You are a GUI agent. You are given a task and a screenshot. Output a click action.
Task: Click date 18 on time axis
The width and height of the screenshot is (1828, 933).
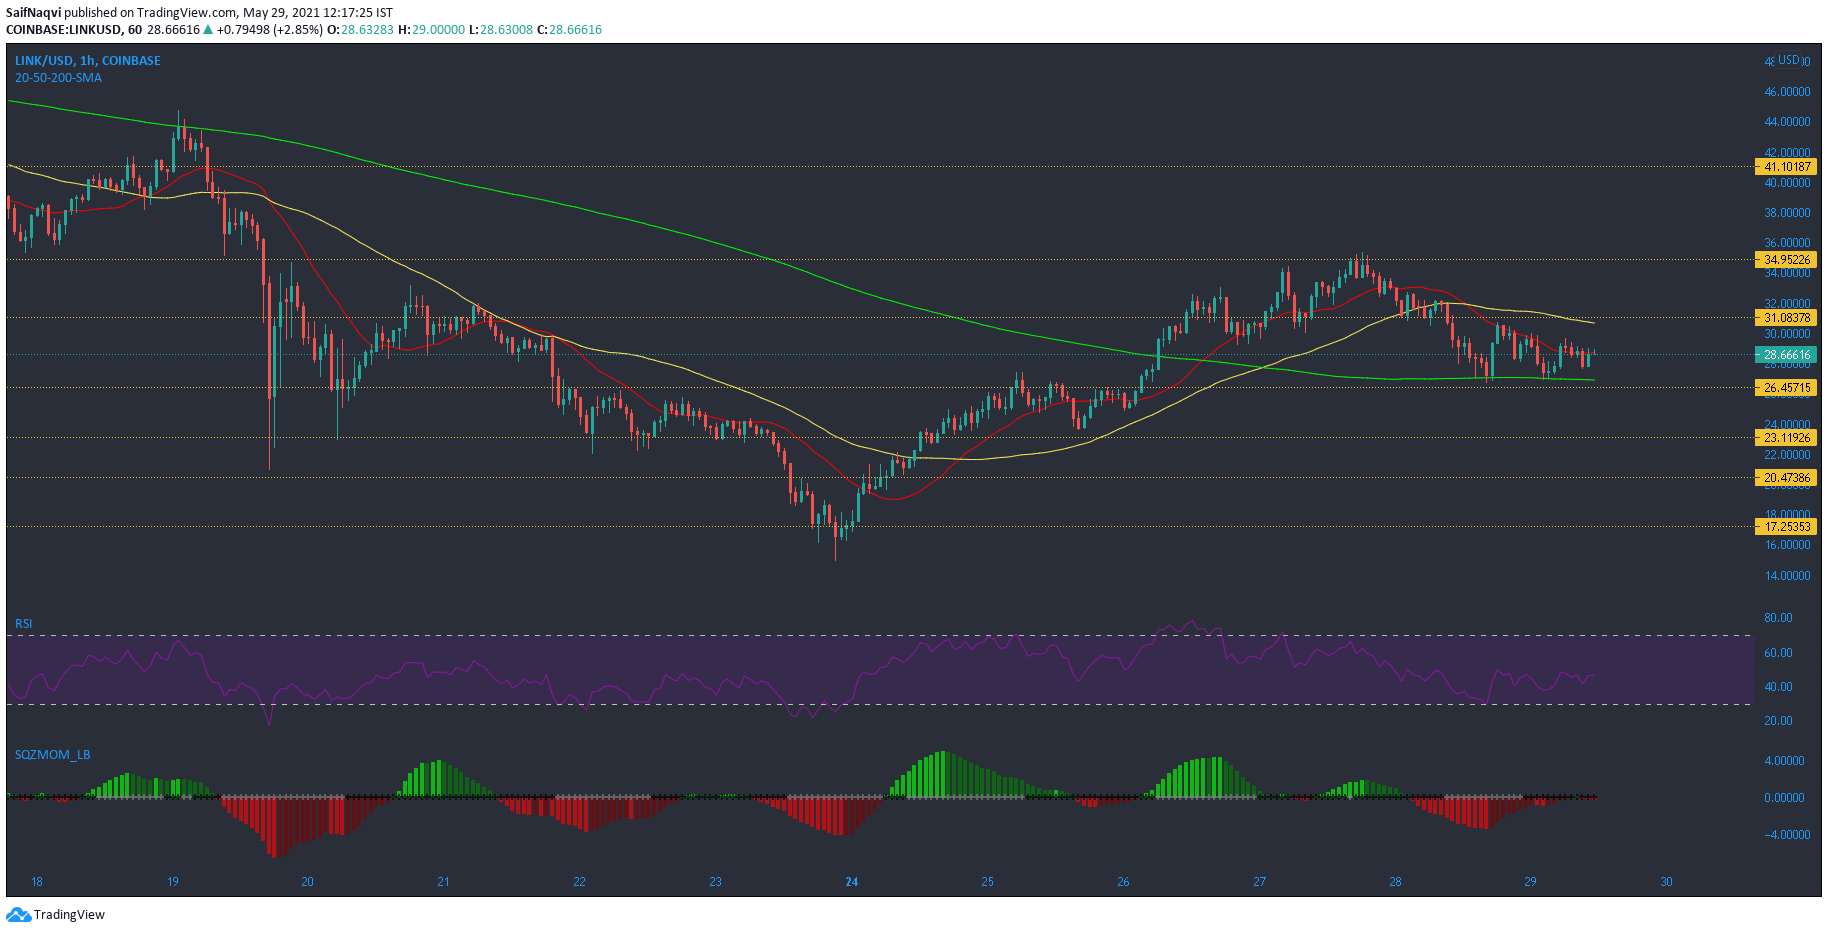pyautogui.click(x=37, y=882)
